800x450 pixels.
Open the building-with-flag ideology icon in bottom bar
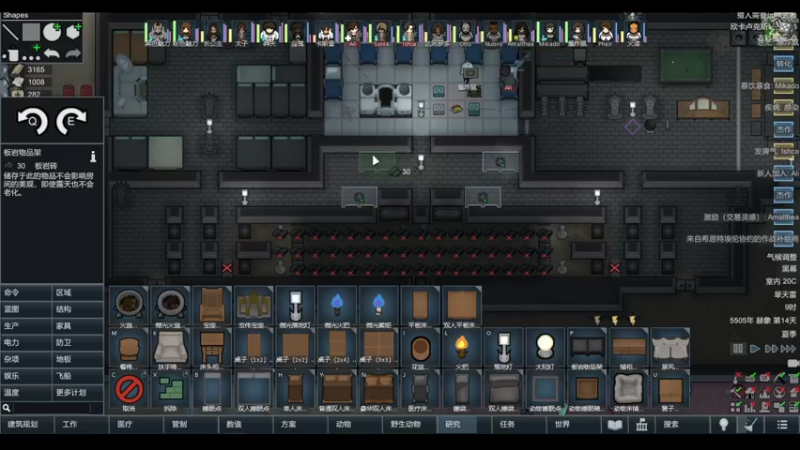pyautogui.click(x=641, y=424)
